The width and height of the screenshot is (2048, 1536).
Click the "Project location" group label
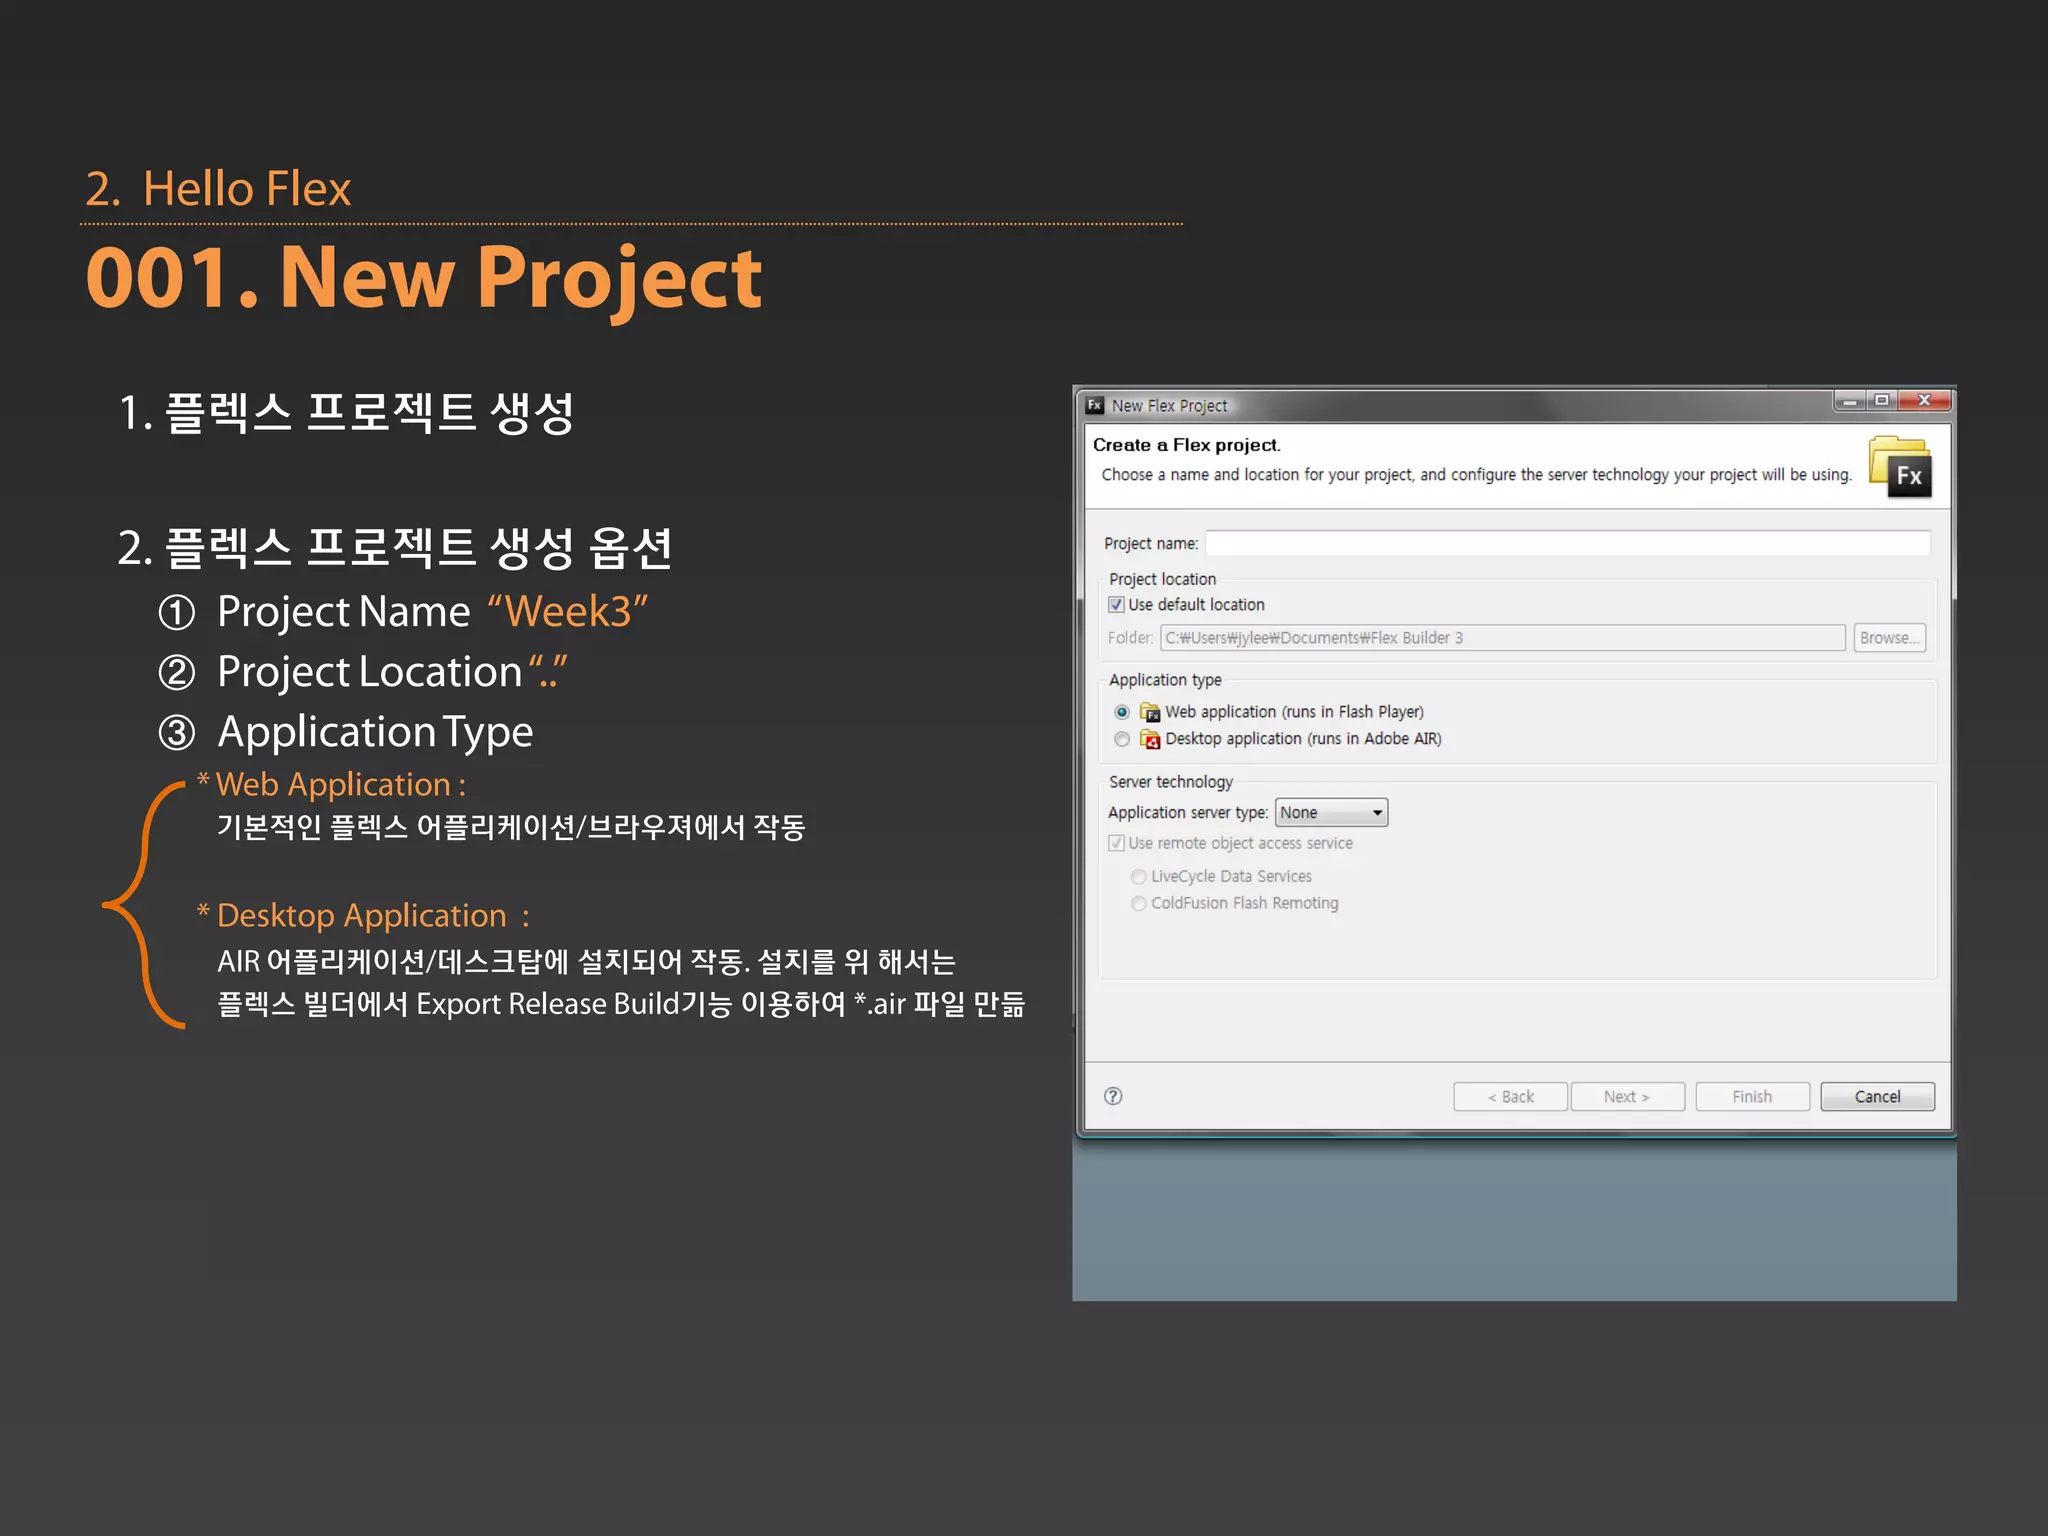(x=1162, y=579)
